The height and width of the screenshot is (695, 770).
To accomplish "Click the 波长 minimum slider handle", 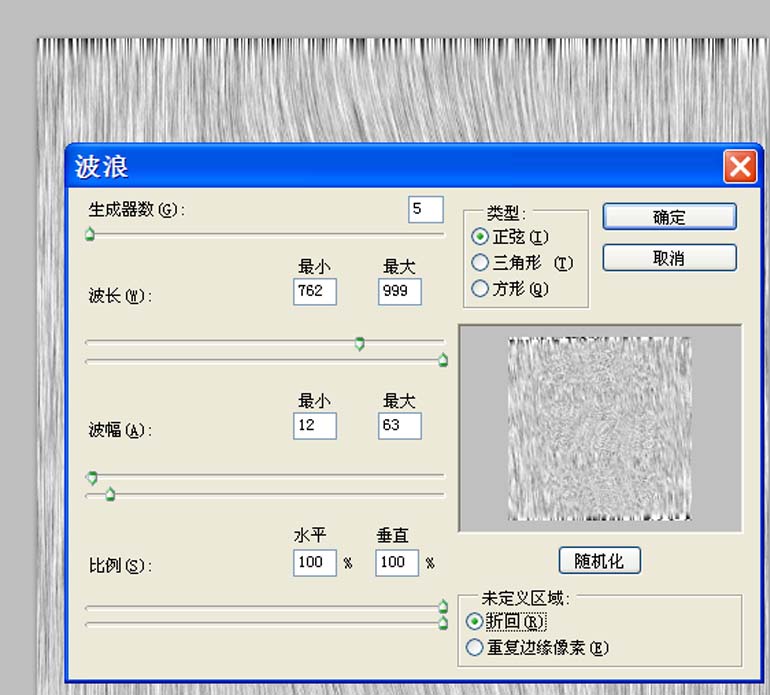I will click(359, 343).
